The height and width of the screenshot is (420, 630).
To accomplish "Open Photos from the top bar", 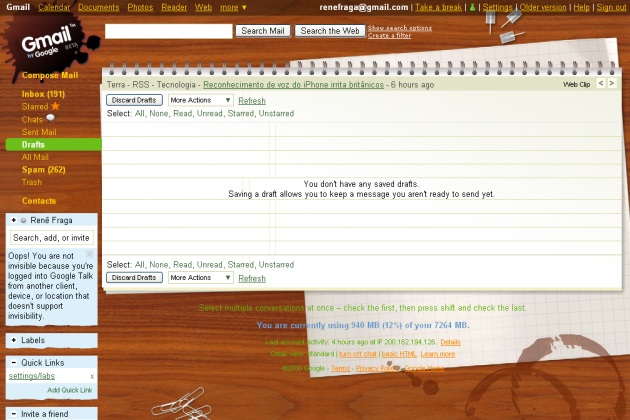I will click(140, 7).
